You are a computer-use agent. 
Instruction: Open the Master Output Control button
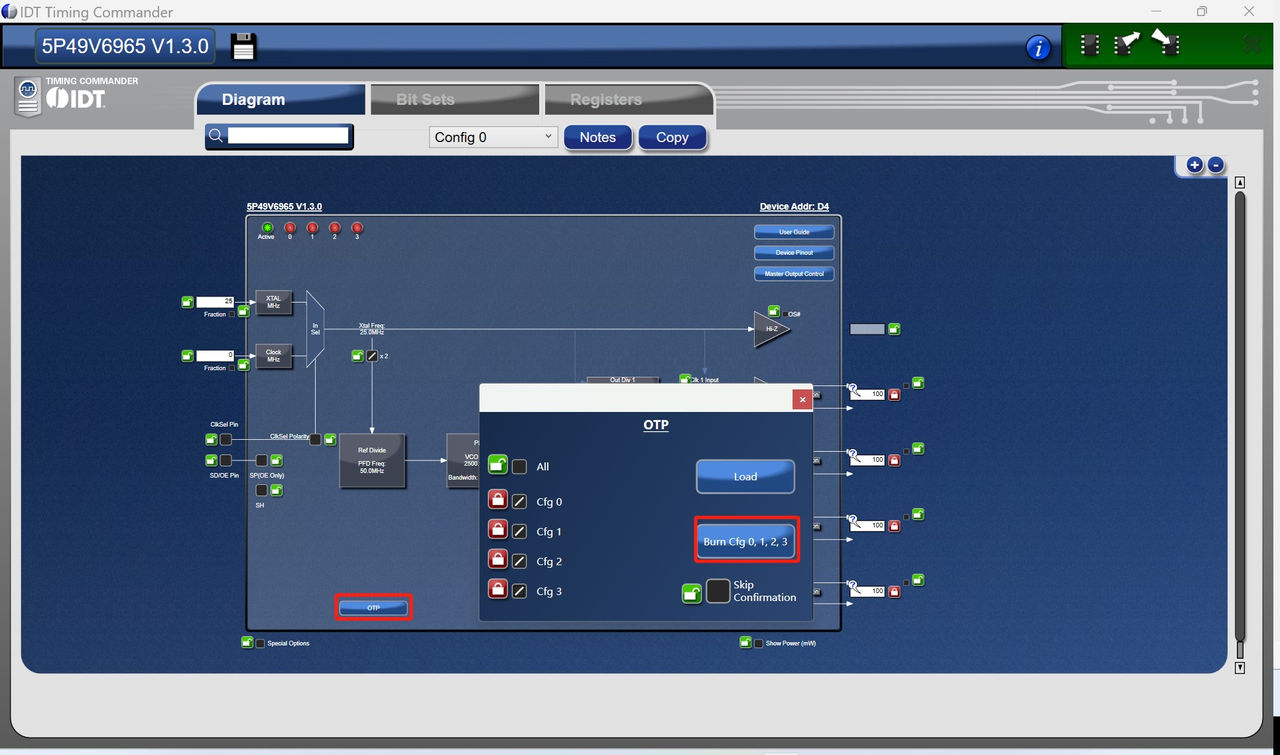pyautogui.click(x=794, y=274)
